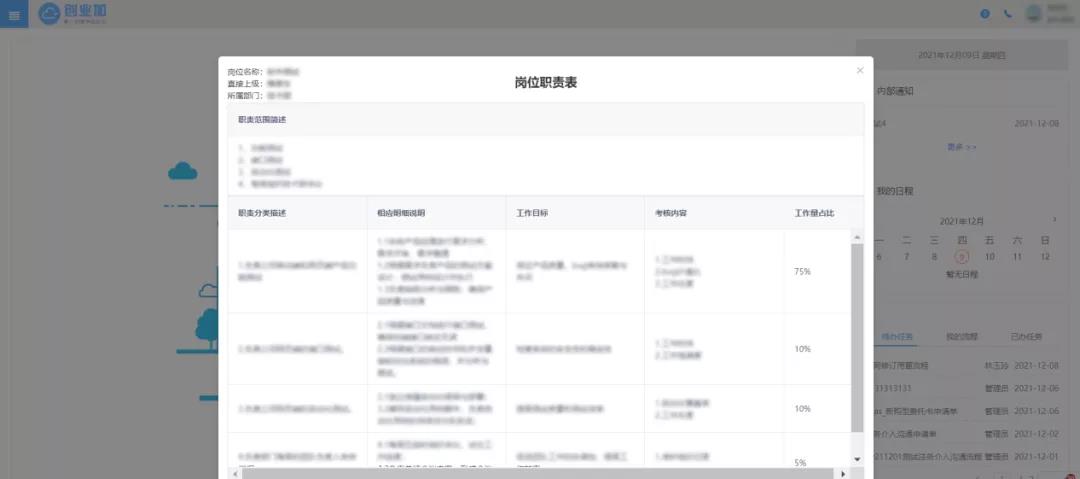The height and width of the screenshot is (479, 1080).
Task: Open the user avatar profile menu
Action: 1034,14
